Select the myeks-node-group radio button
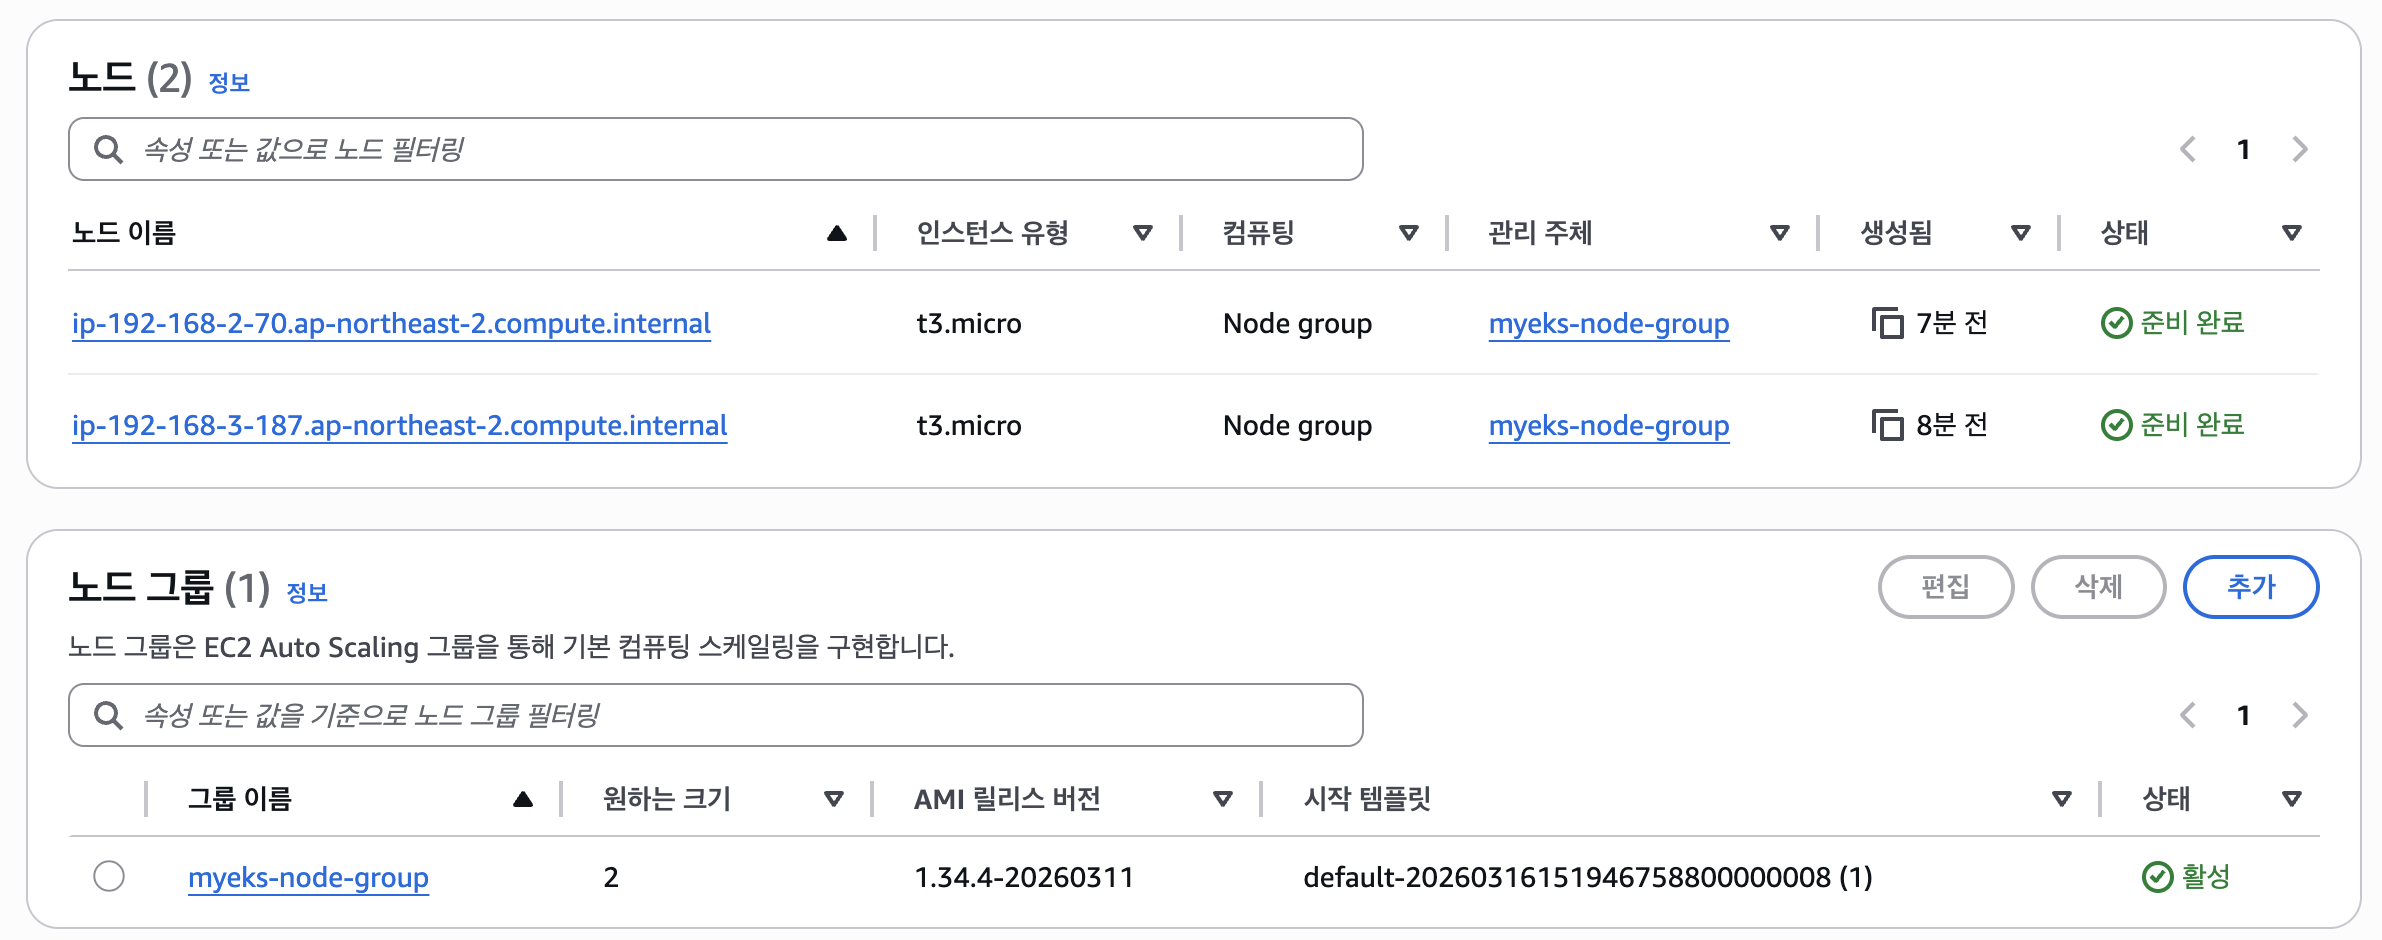The height and width of the screenshot is (940, 2382). [109, 877]
